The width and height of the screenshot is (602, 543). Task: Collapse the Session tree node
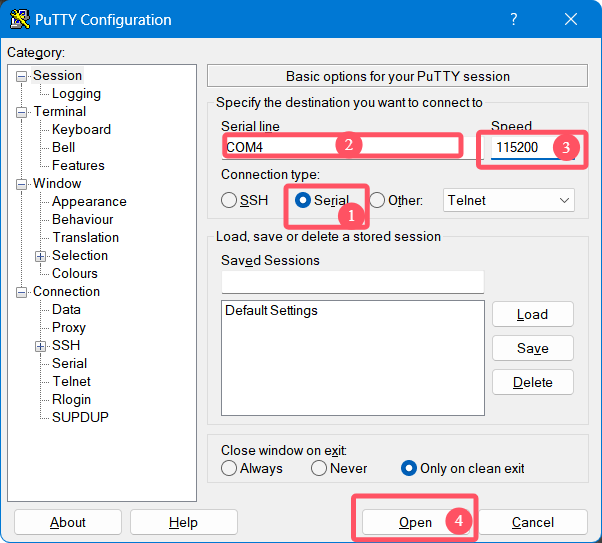pyautogui.click(x=22, y=76)
